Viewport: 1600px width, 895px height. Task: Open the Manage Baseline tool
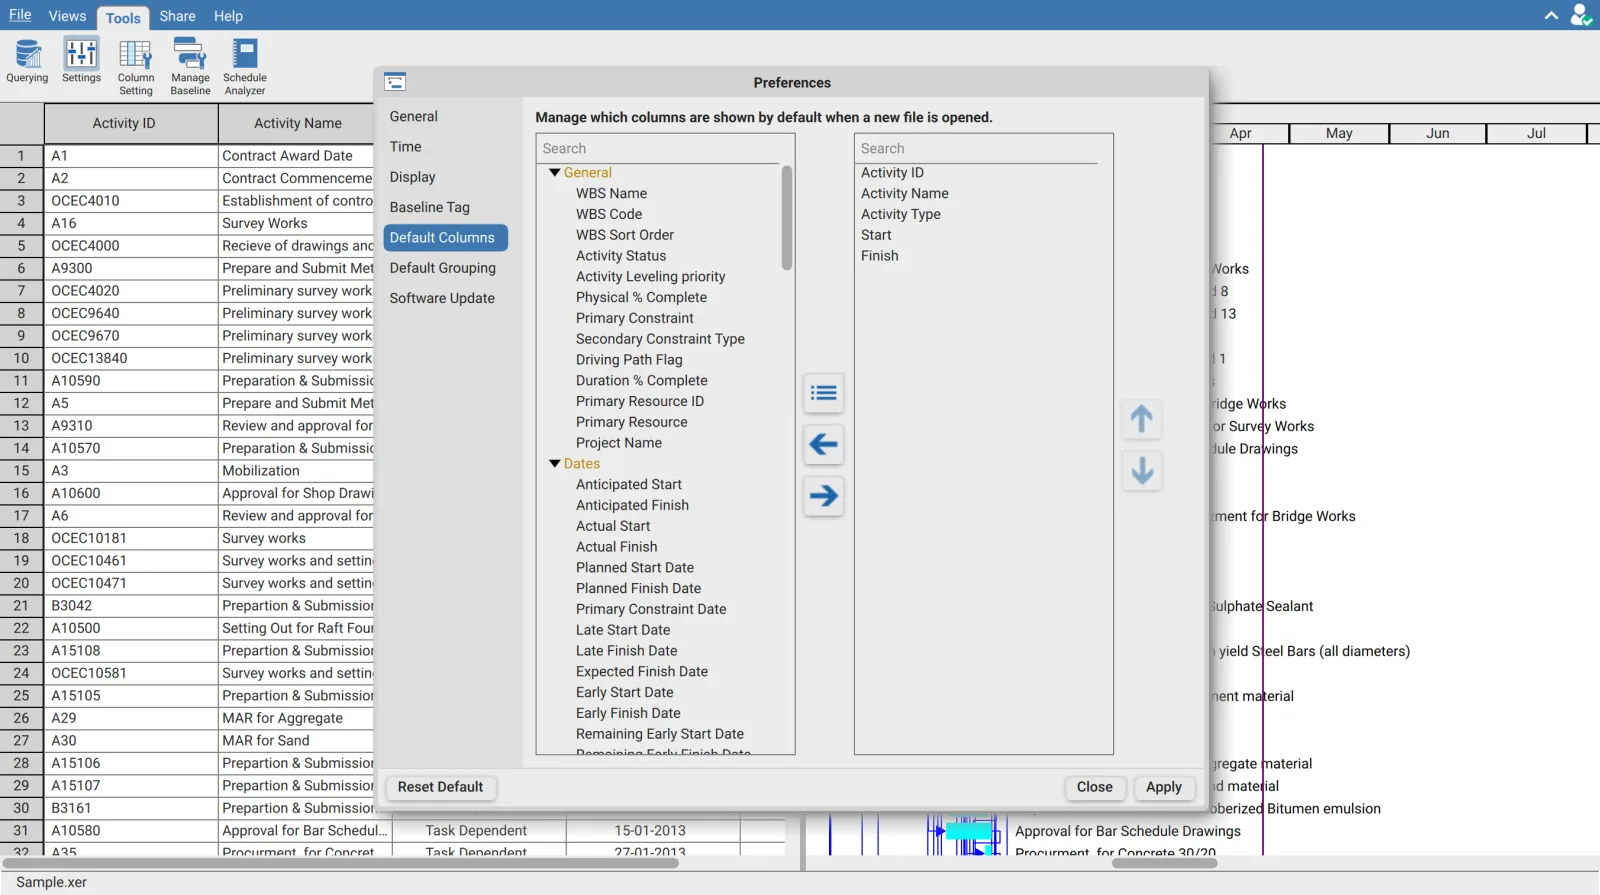click(190, 67)
